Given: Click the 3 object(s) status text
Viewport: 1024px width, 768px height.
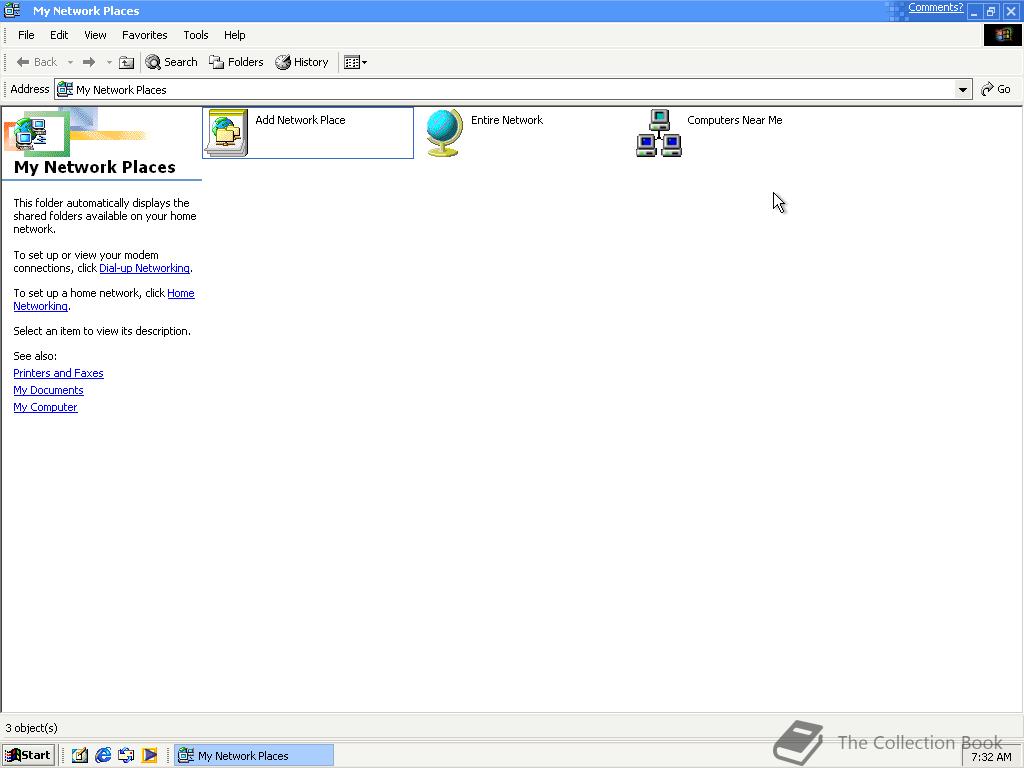Looking at the screenshot, I should click(31, 728).
